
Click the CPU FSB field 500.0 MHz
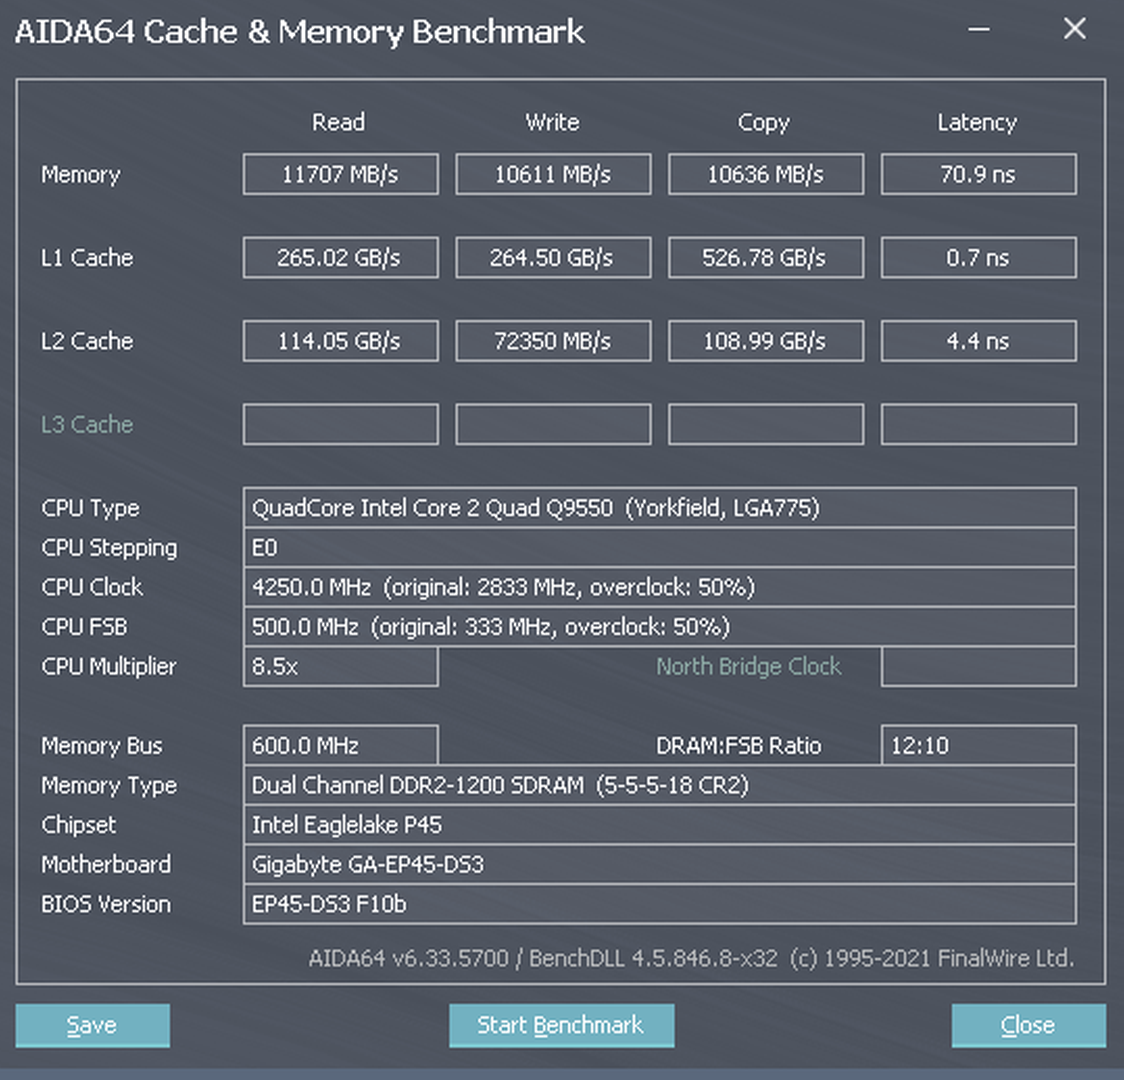pos(659,627)
